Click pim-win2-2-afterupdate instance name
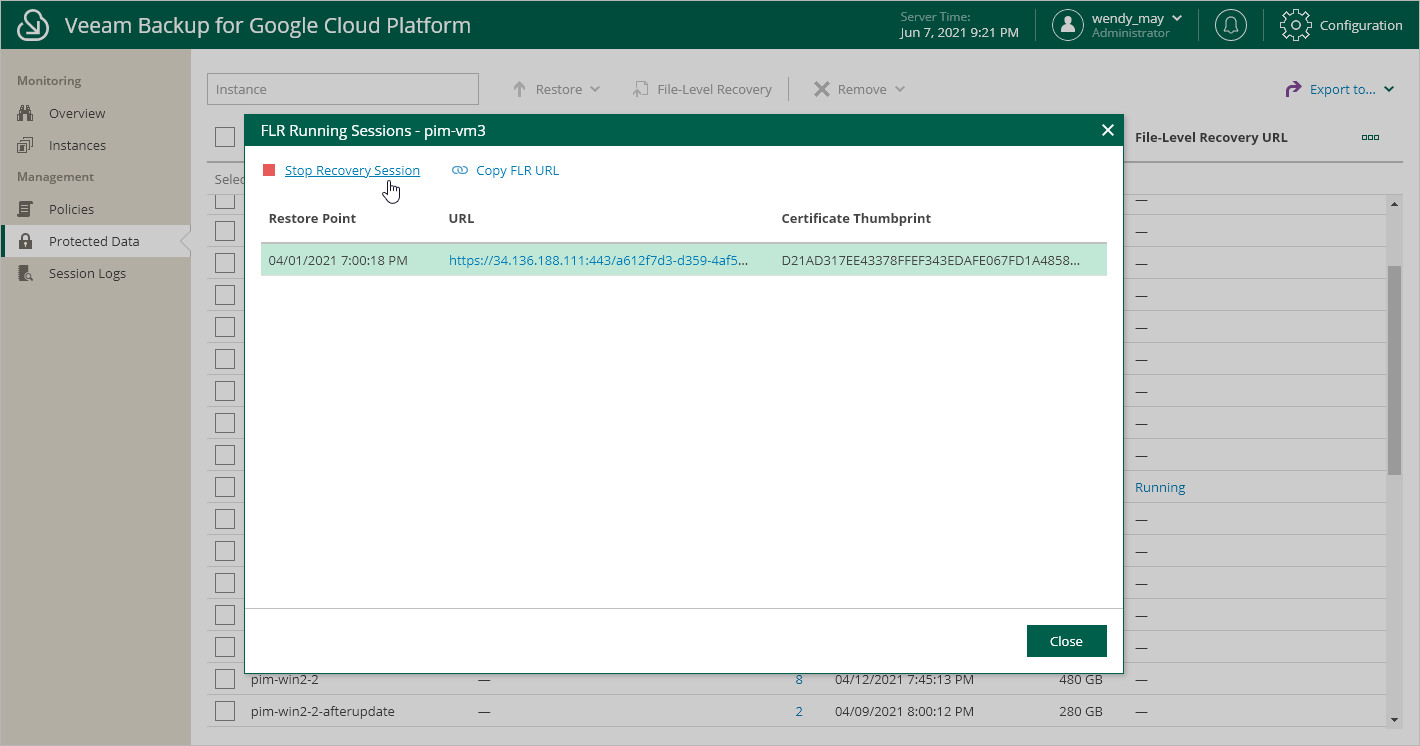This screenshot has height=746, width=1420. [322, 711]
